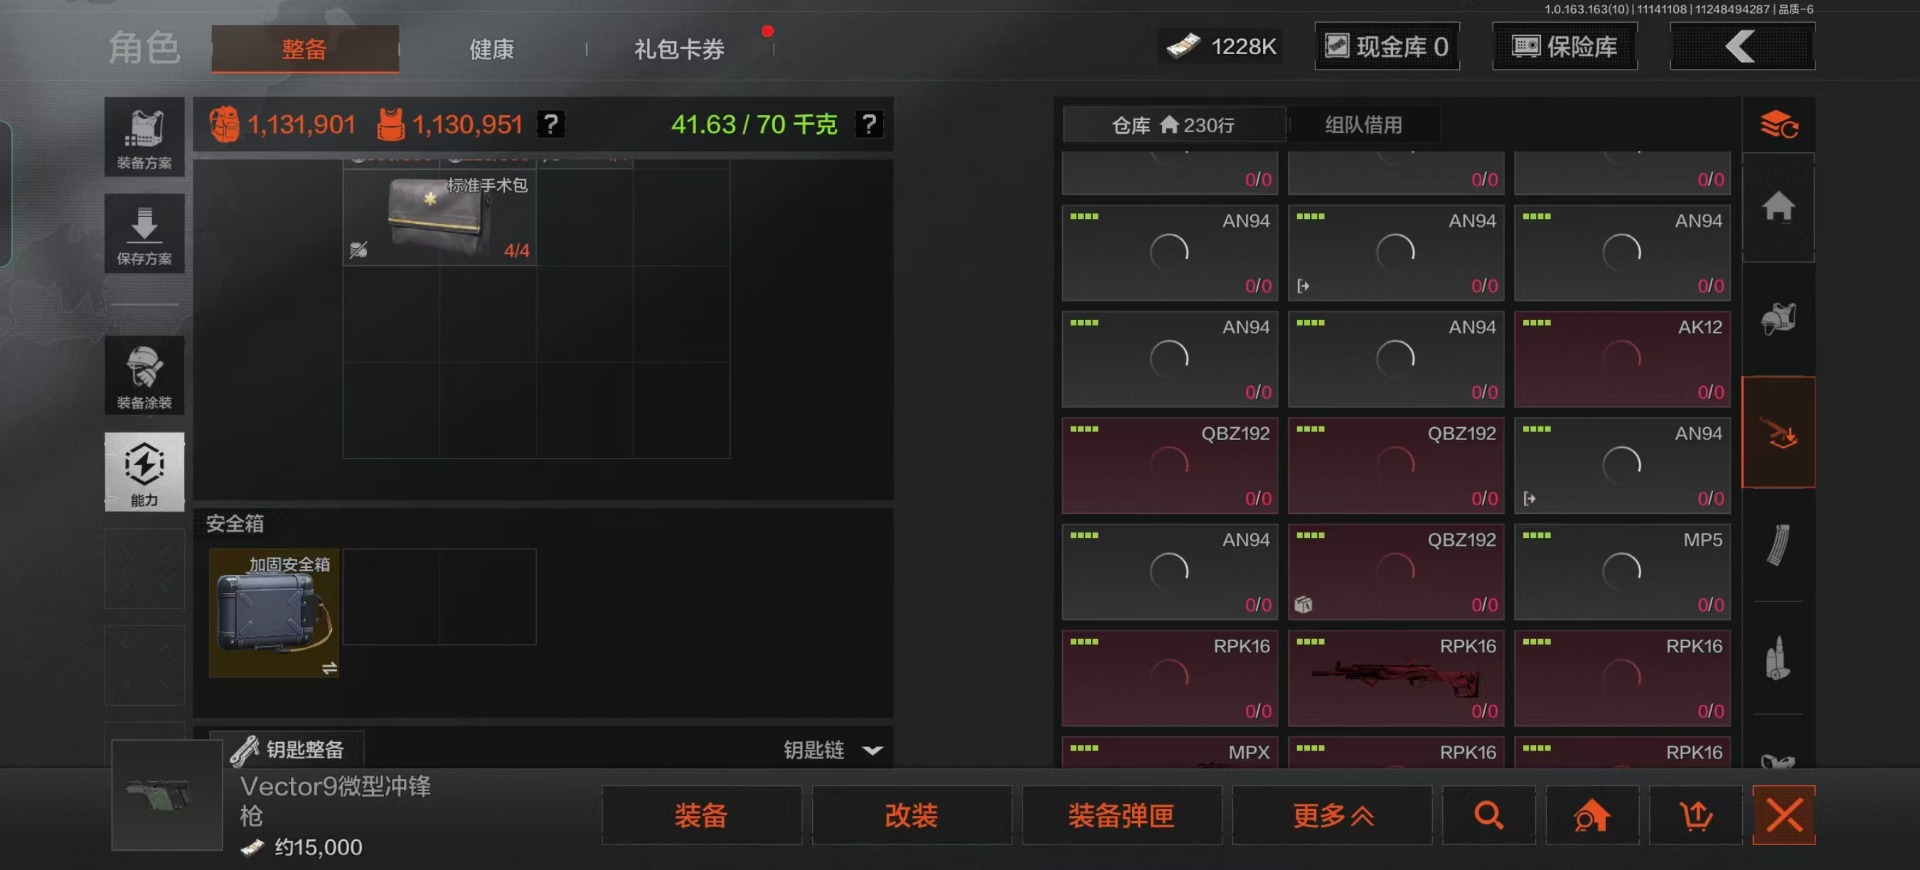The image size is (1920, 870).
Task: Click the search magnifier button
Action: [1488, 815]
